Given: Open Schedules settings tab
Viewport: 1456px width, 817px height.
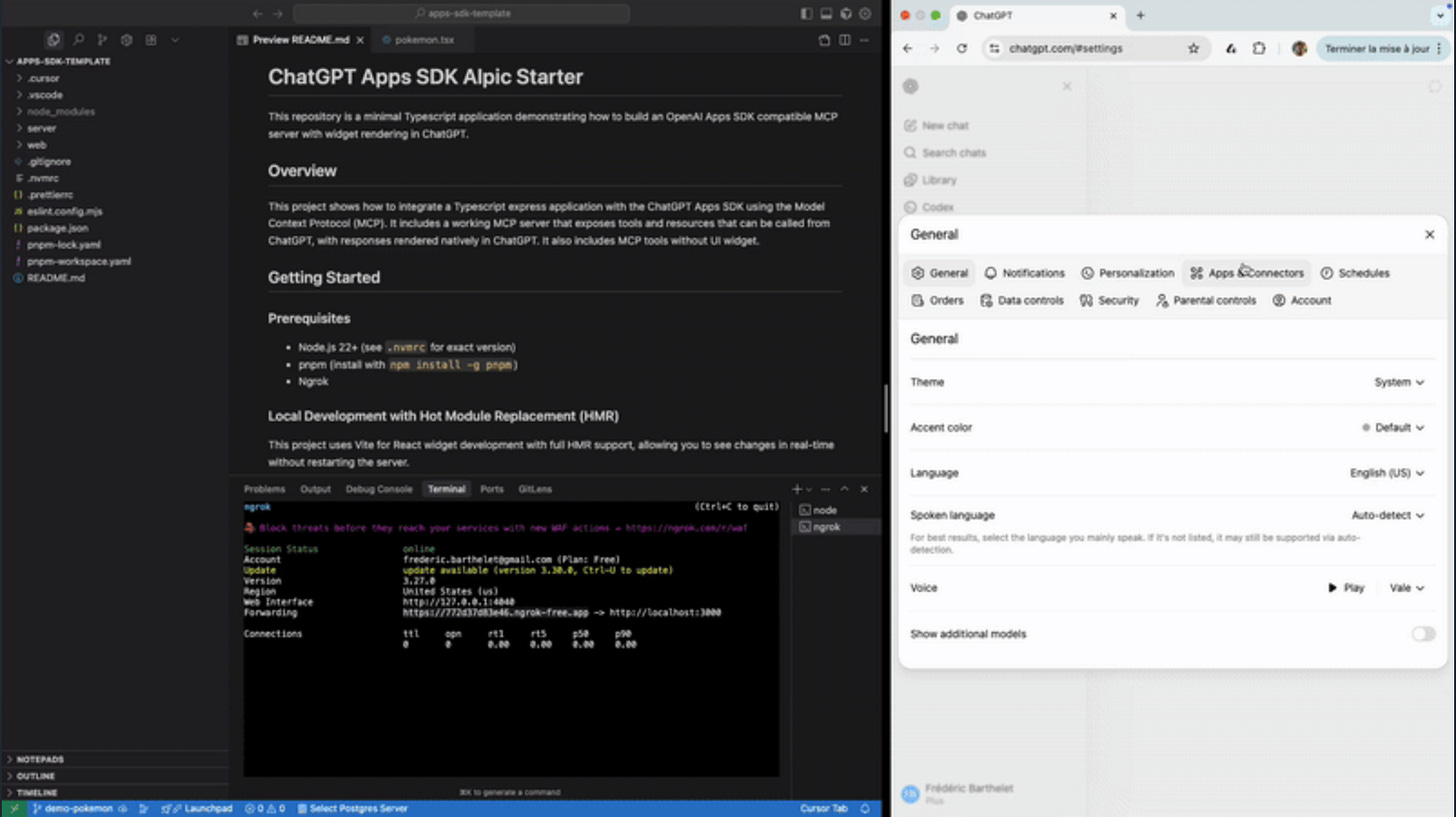Looking at the screenshot, I should tap(1355, 273).
